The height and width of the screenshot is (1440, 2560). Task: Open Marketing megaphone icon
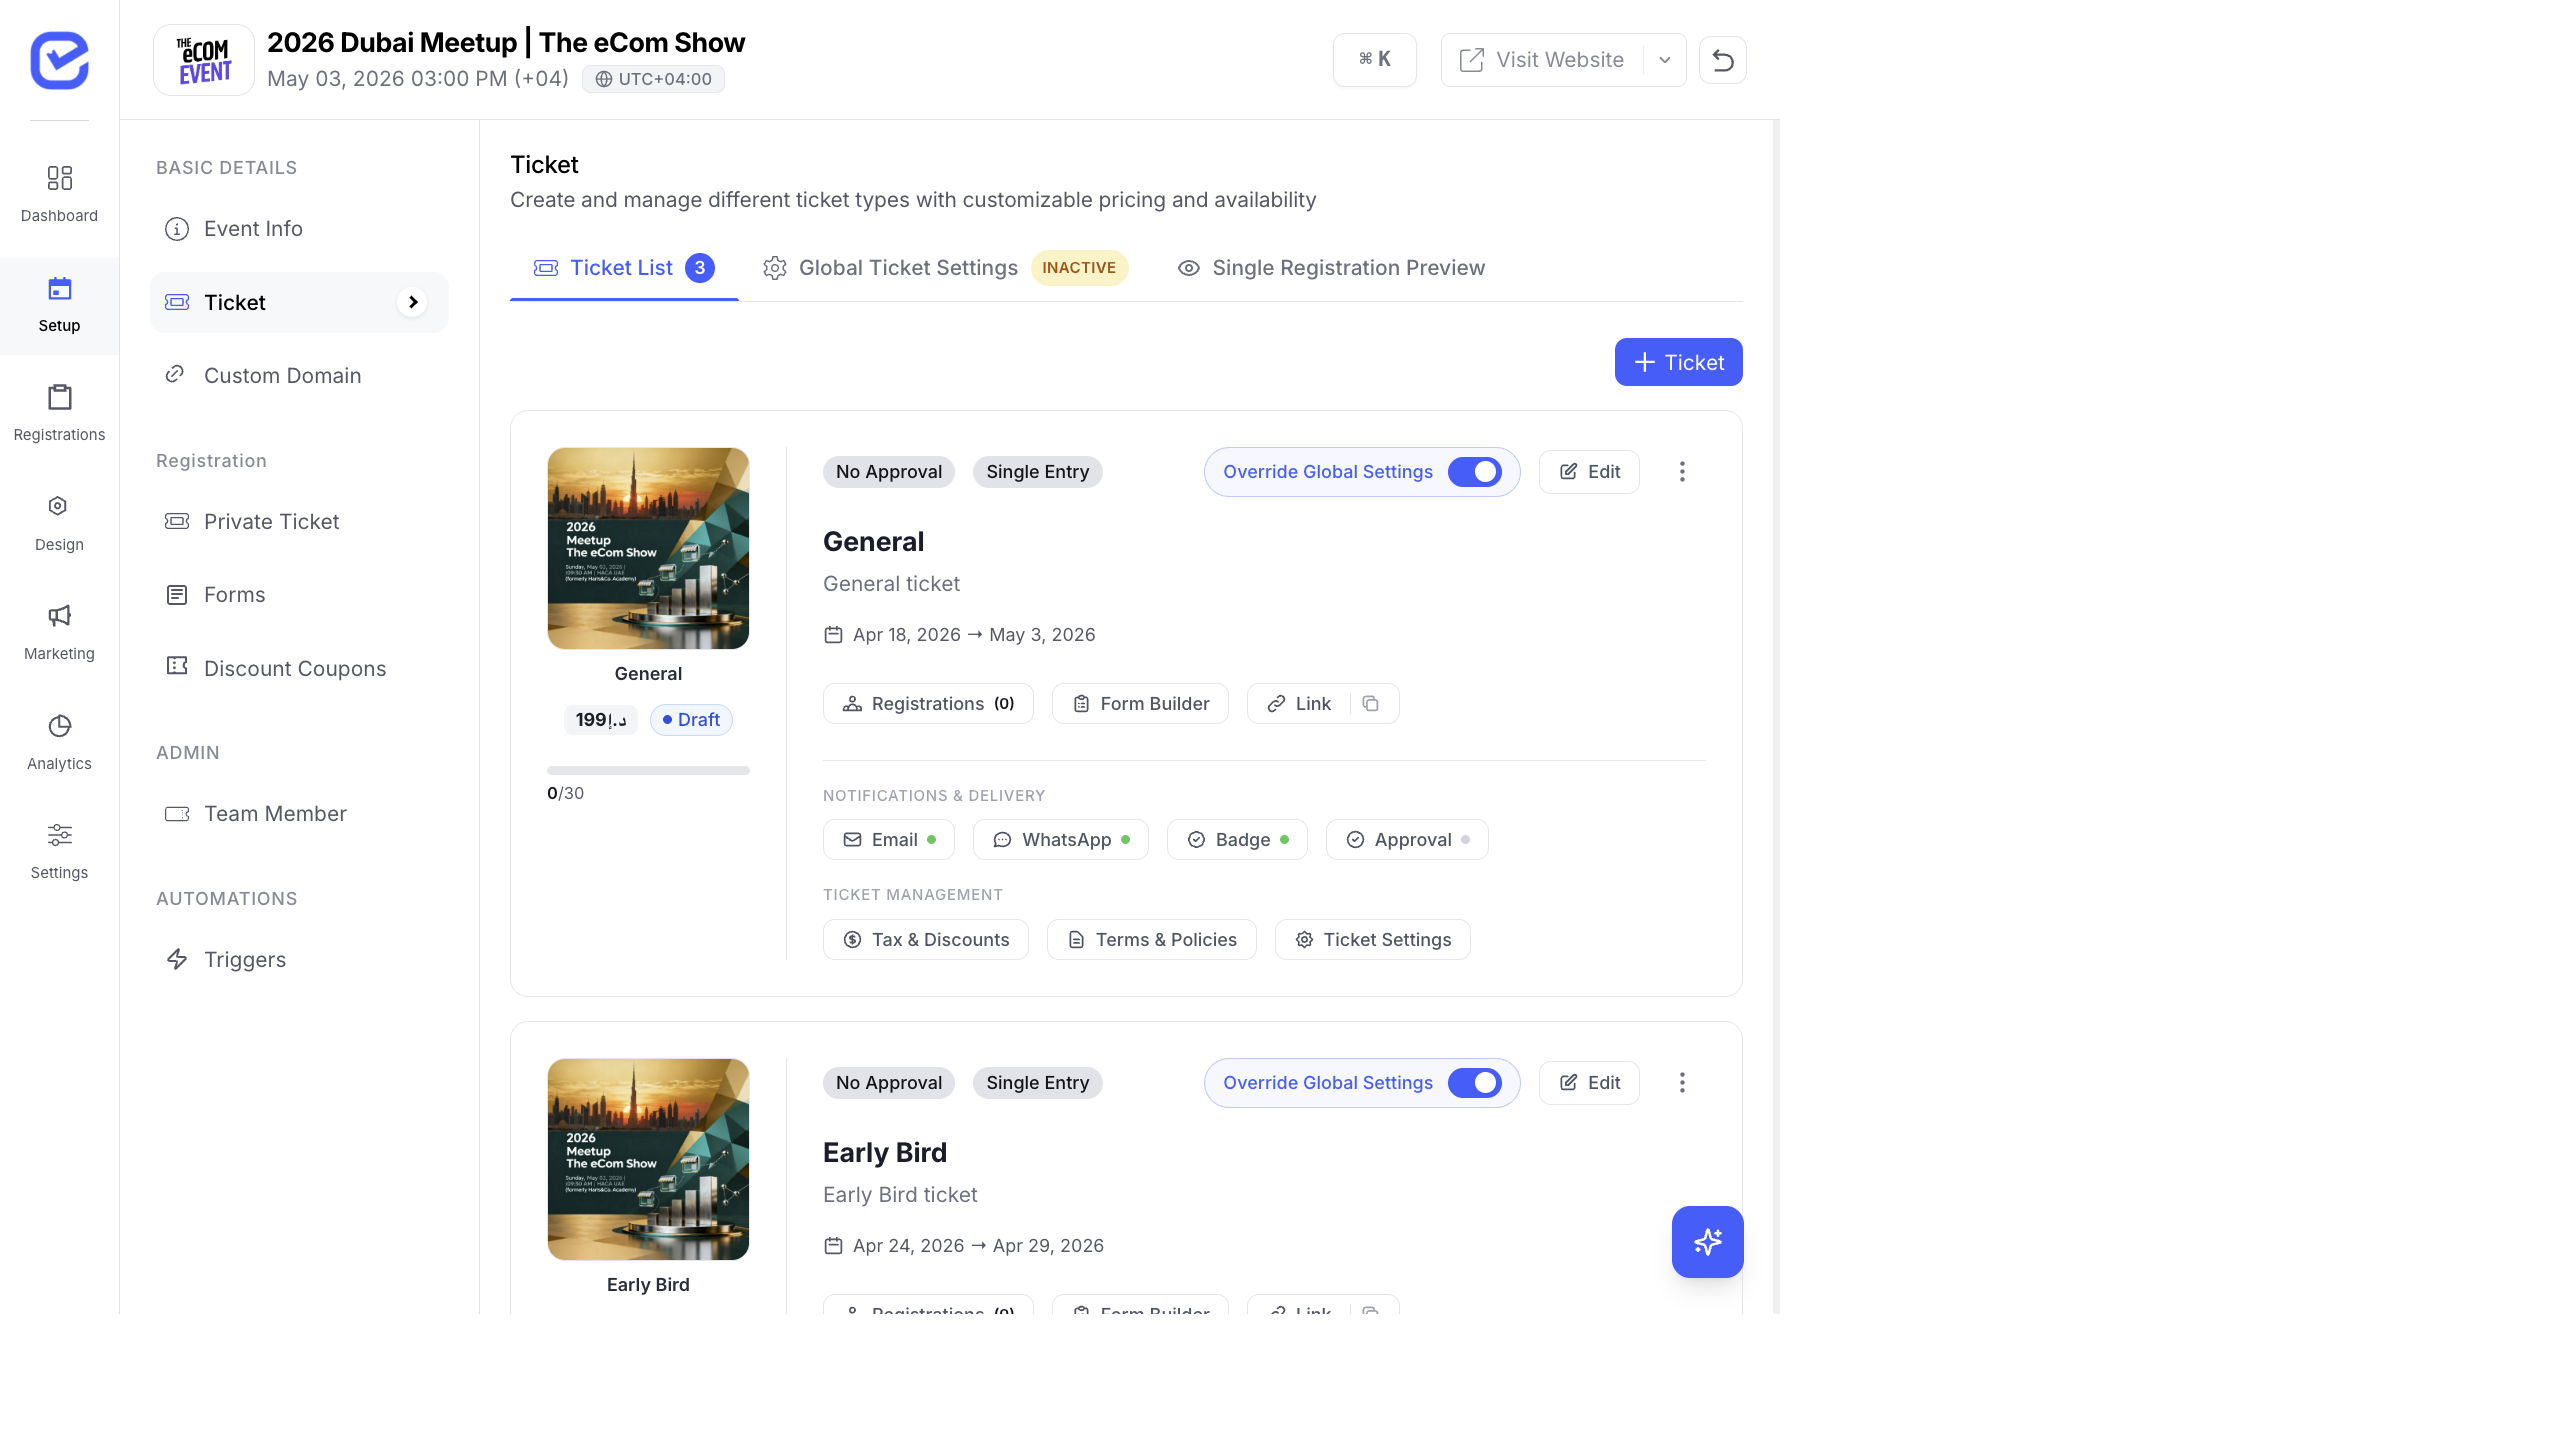click(x=59, y=616)
